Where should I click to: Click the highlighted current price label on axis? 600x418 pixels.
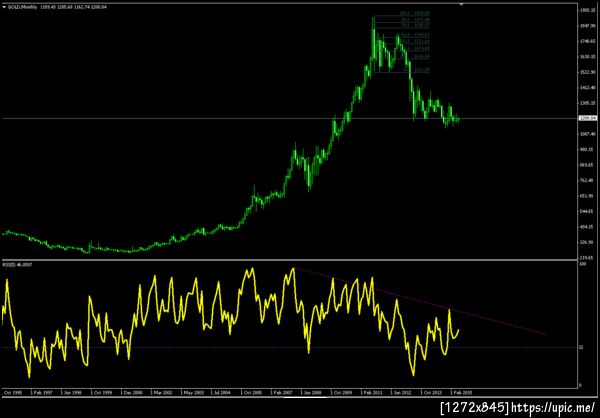[x=588, y=118]
